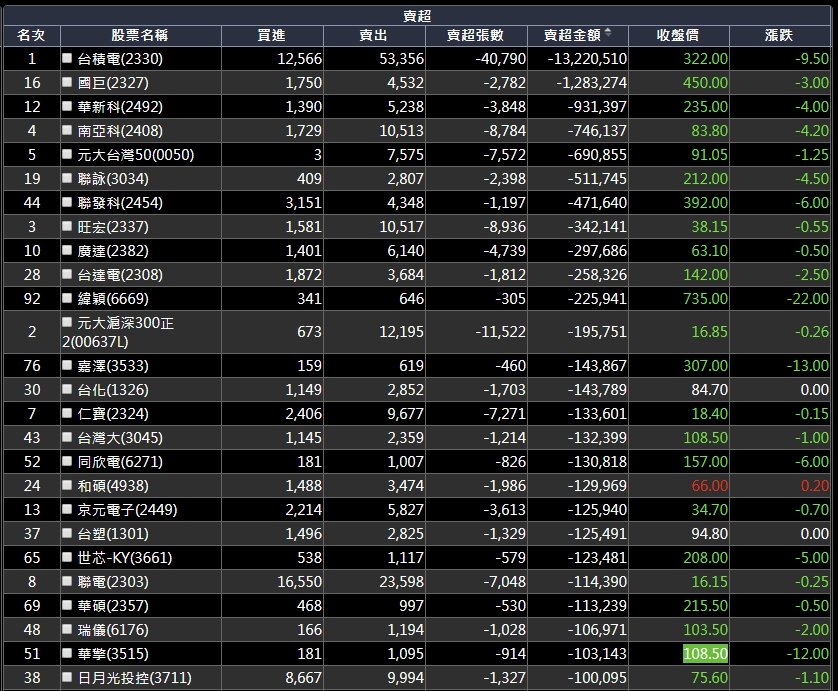Open stock 台積電(2330) name
The height and width of the screenshot is (691, 838).
click(x=120, y=58)
